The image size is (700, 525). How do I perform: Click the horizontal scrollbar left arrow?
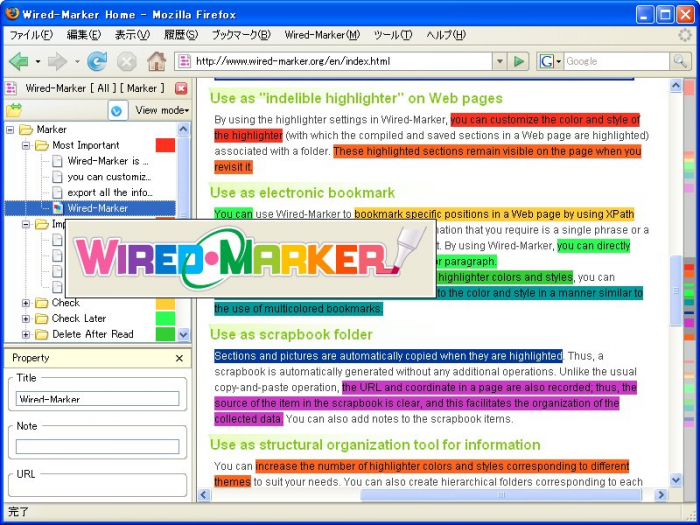point(204,494)
